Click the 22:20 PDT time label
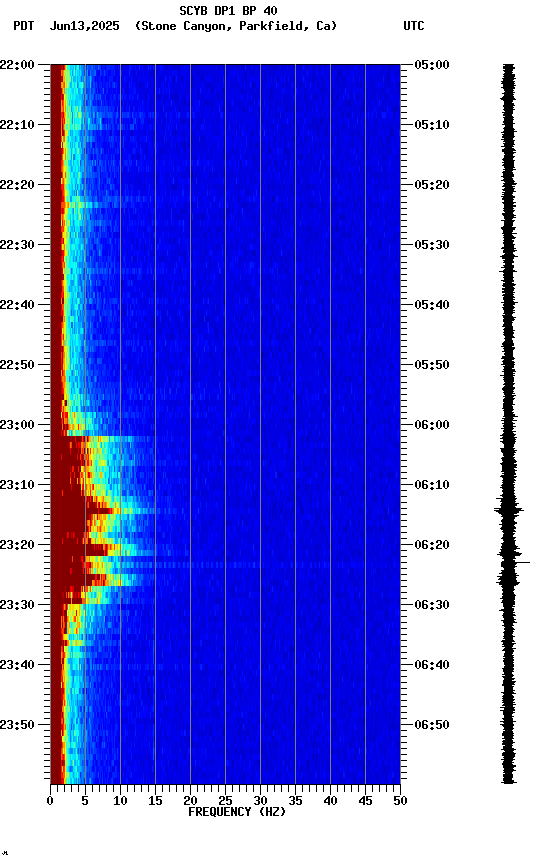 [18, 185]
